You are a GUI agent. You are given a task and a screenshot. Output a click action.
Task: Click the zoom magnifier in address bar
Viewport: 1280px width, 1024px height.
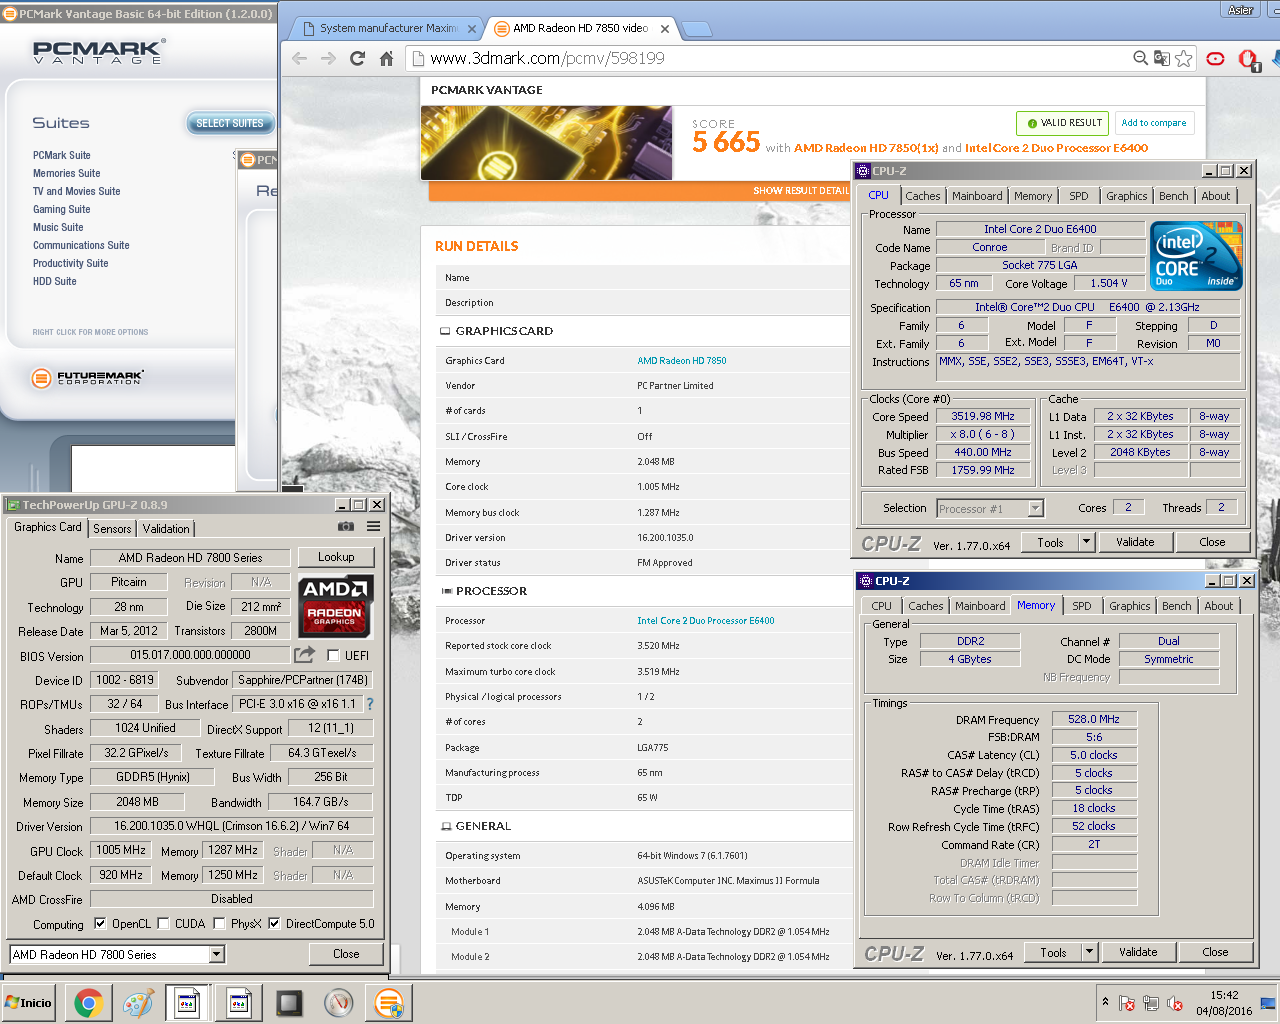1140,58
